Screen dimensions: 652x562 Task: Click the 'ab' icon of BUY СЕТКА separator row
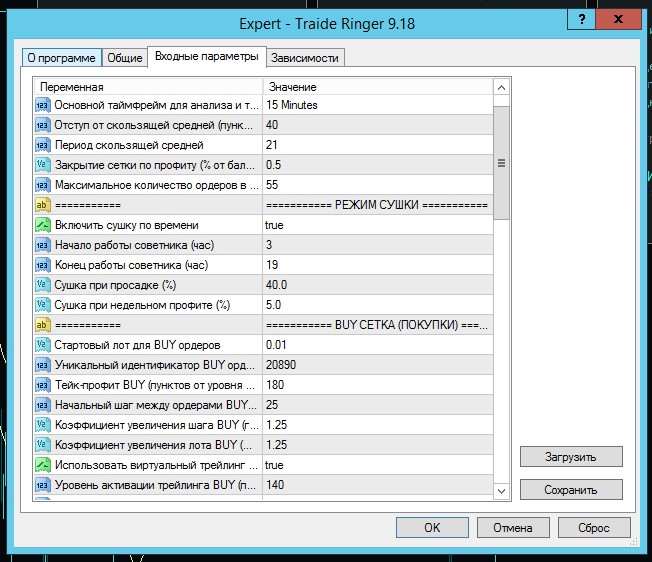pos(42,325)
